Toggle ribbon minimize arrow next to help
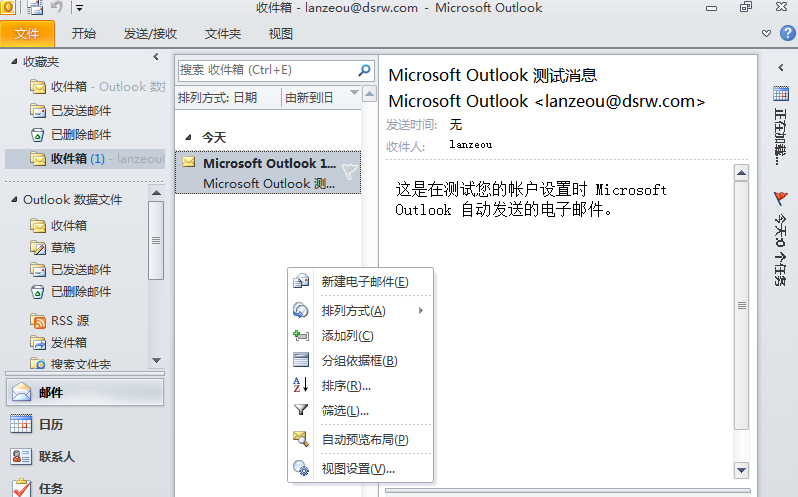This screenshot has height=497, width=798. tap(766, 34)
